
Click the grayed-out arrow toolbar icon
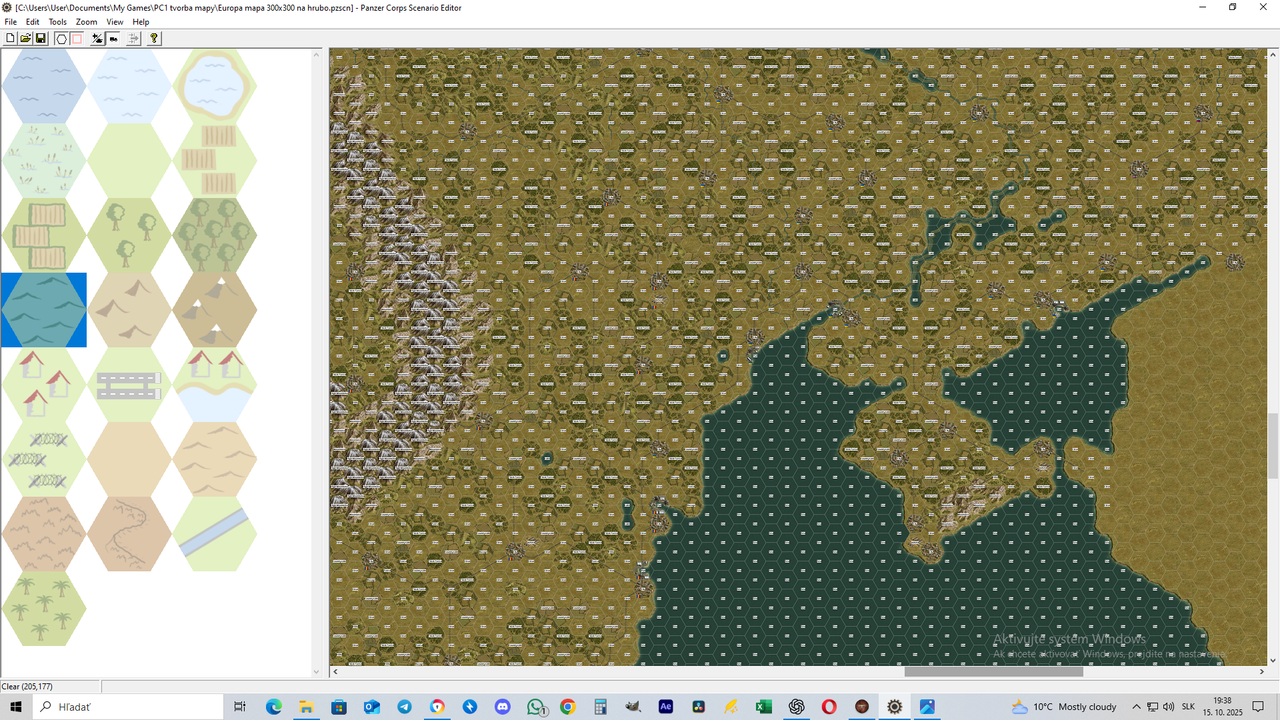pyautogui.click(x=134, y=38)
